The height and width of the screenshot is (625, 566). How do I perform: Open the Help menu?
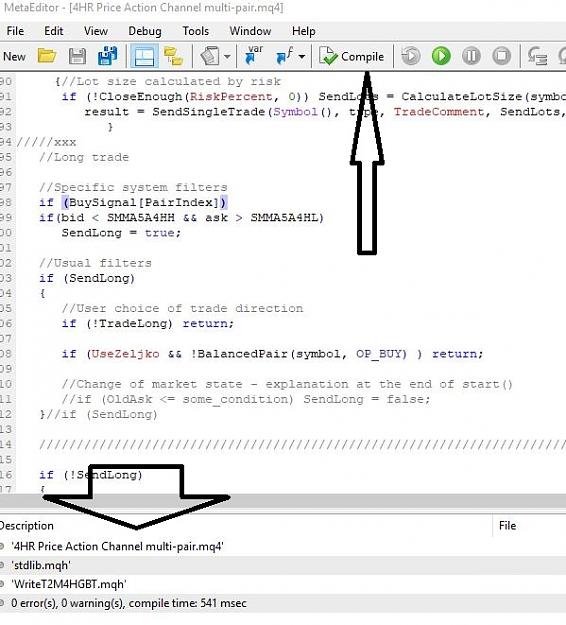coord(303,31)
